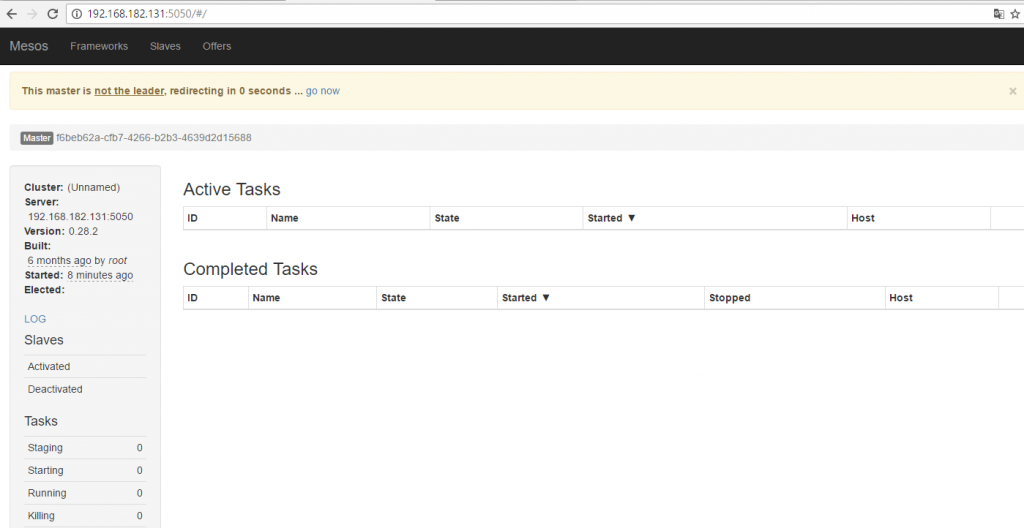The image size is (1024, 528).
Task: Click '8 minutes ago' started timestamp
Action: 100,275
